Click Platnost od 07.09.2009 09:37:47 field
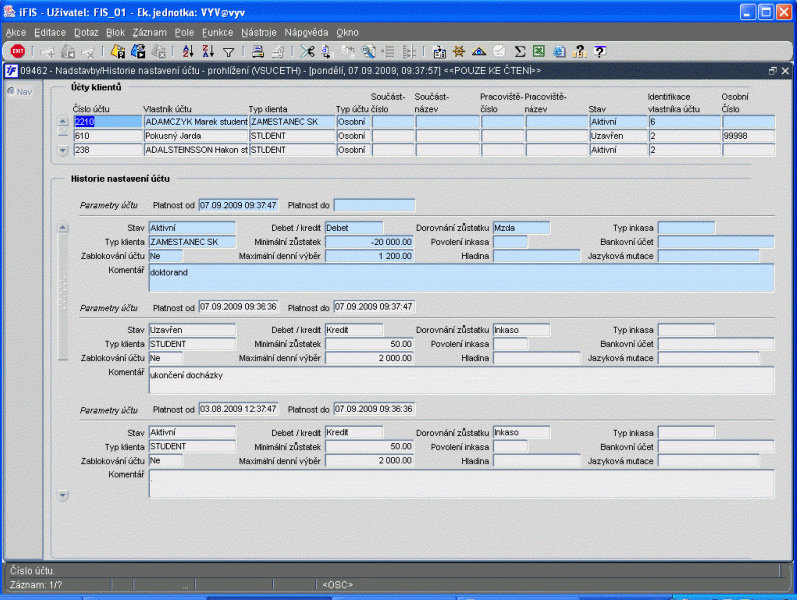Viewport: 797px width, 600px height. click(x=238, y=205)
